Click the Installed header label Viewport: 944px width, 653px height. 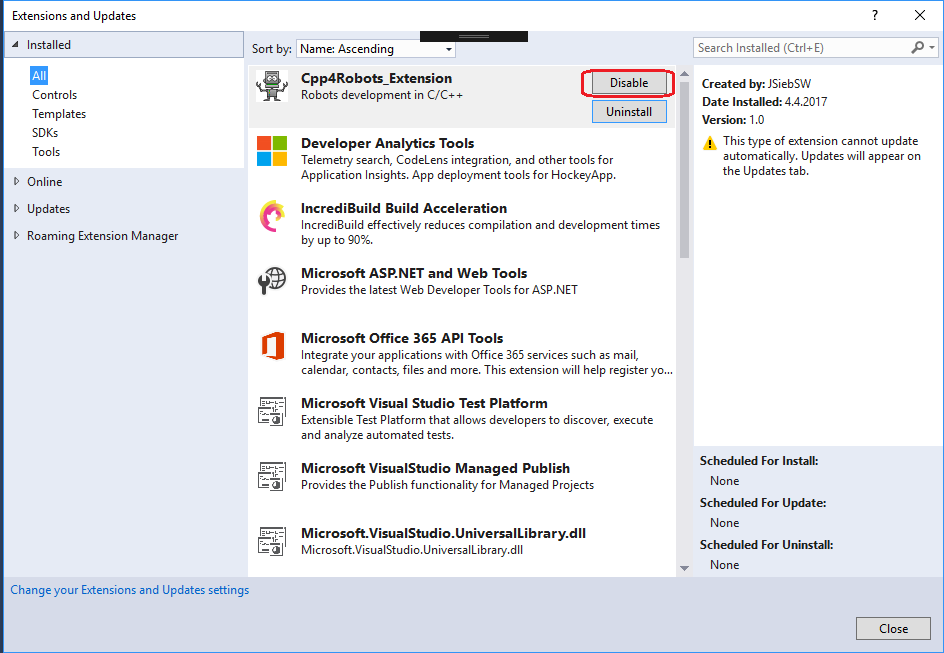(49, 45)
